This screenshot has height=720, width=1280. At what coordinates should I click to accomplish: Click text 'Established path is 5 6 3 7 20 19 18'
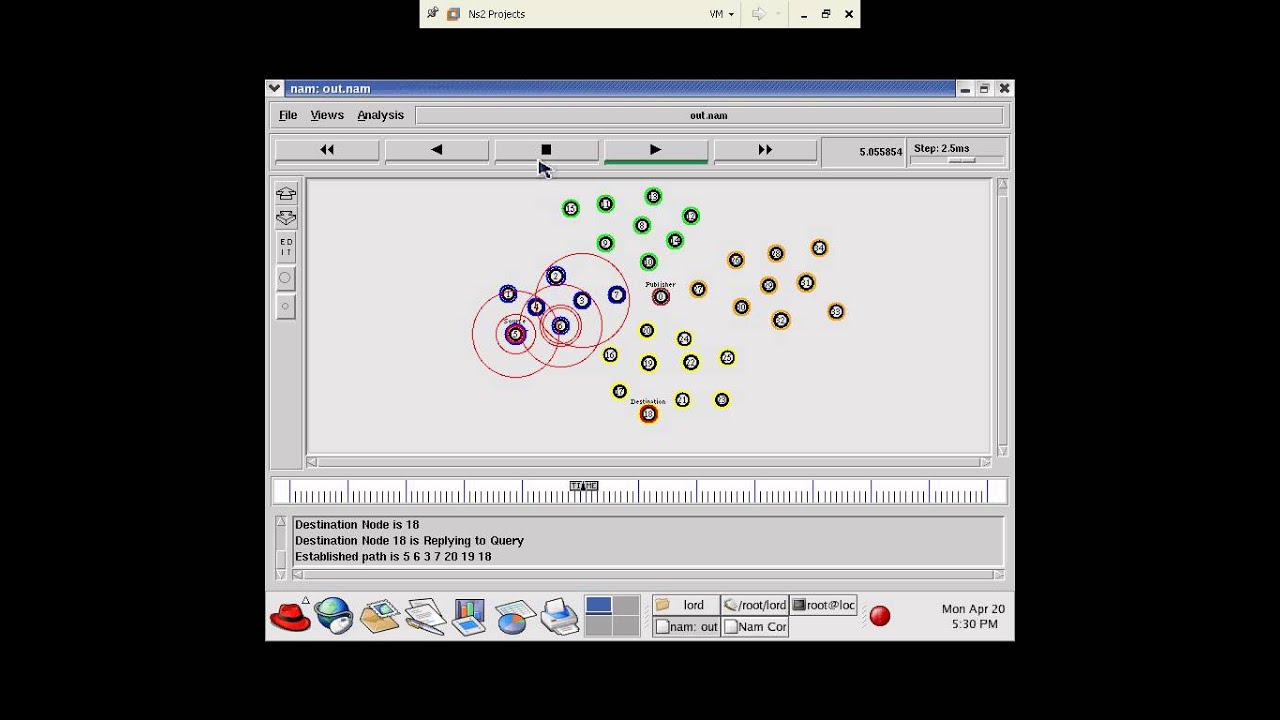point(393,557)
